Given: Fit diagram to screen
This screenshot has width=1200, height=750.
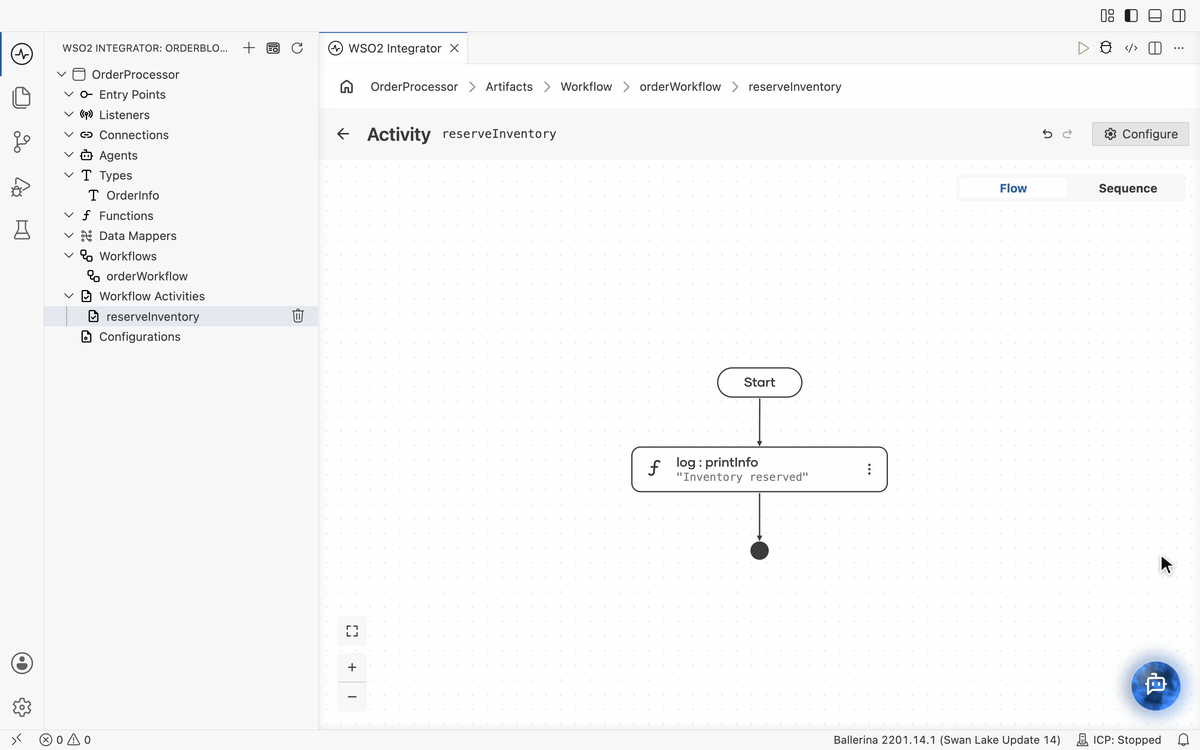Looking at the screenshot, I should tap(352, 631).
